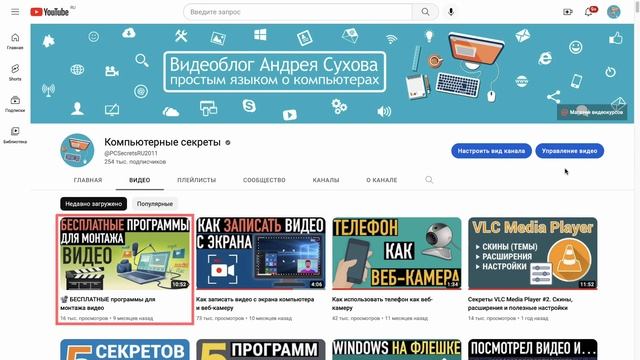Click Настроить вид канала button

491,151
